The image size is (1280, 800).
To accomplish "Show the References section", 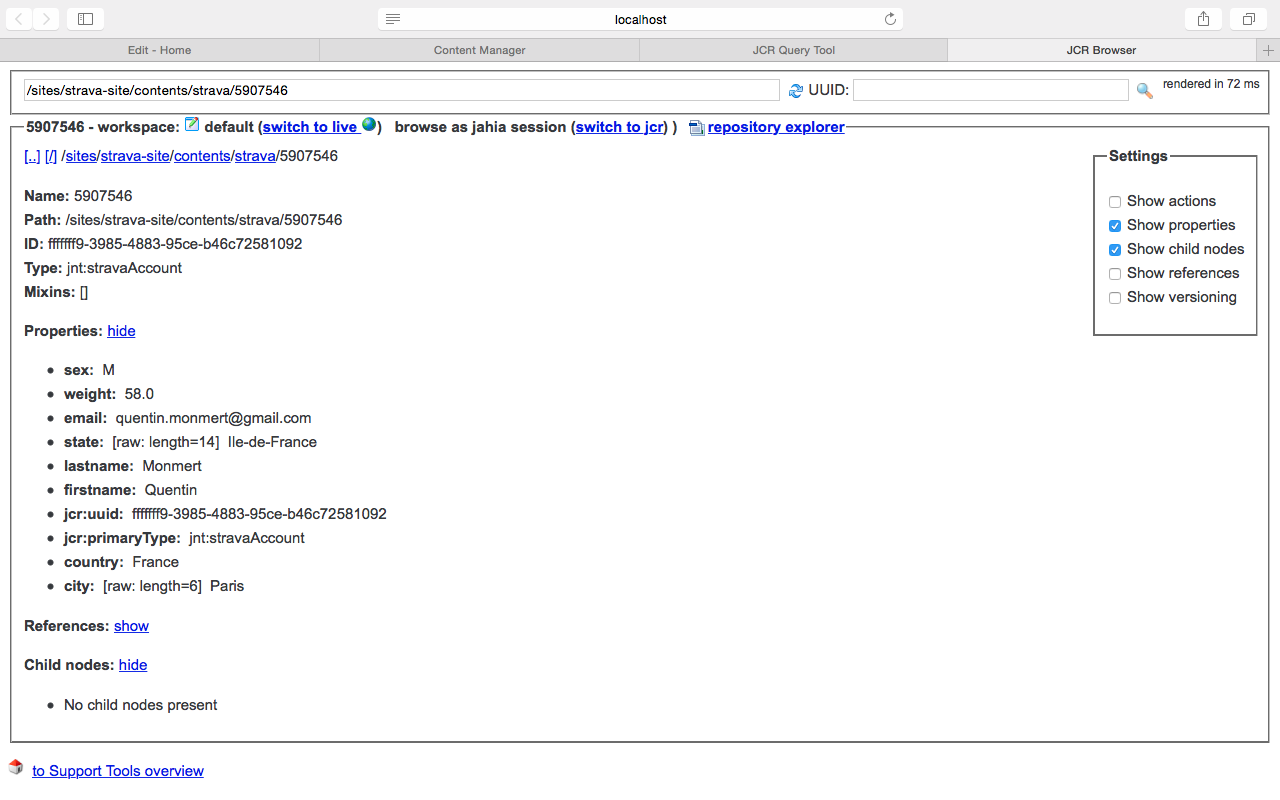I will (131, 626).
